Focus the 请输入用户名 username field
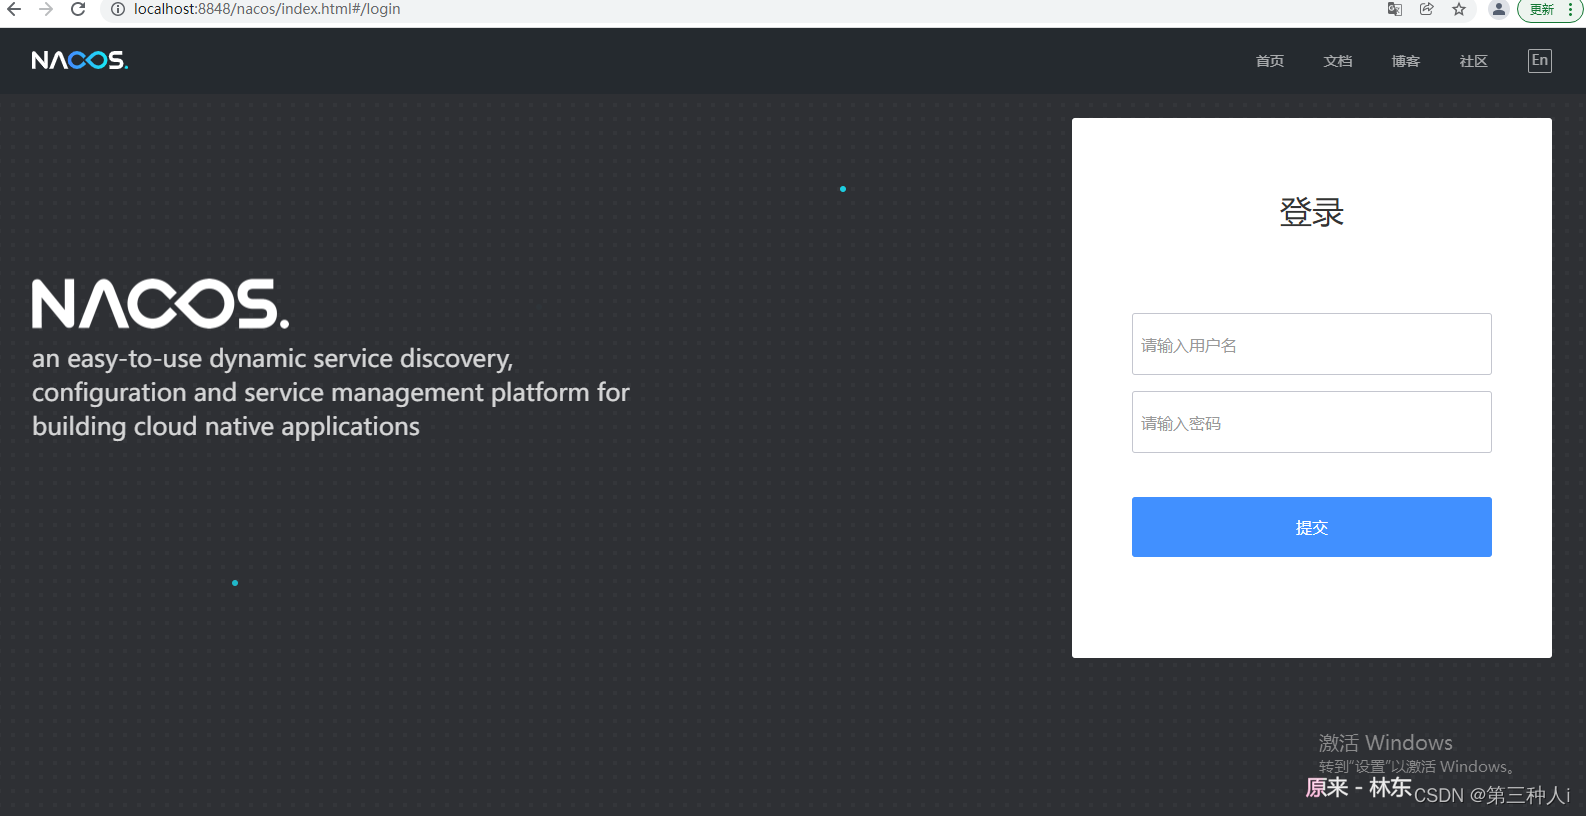The width and height of the screenshot is (1586, 816). pos(1312,344)
